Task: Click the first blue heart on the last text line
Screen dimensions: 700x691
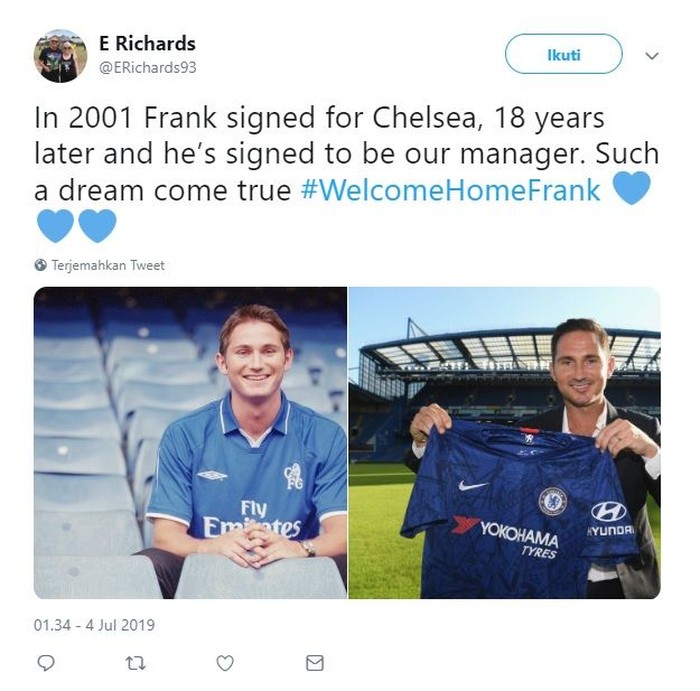Action: coord(55,226)
